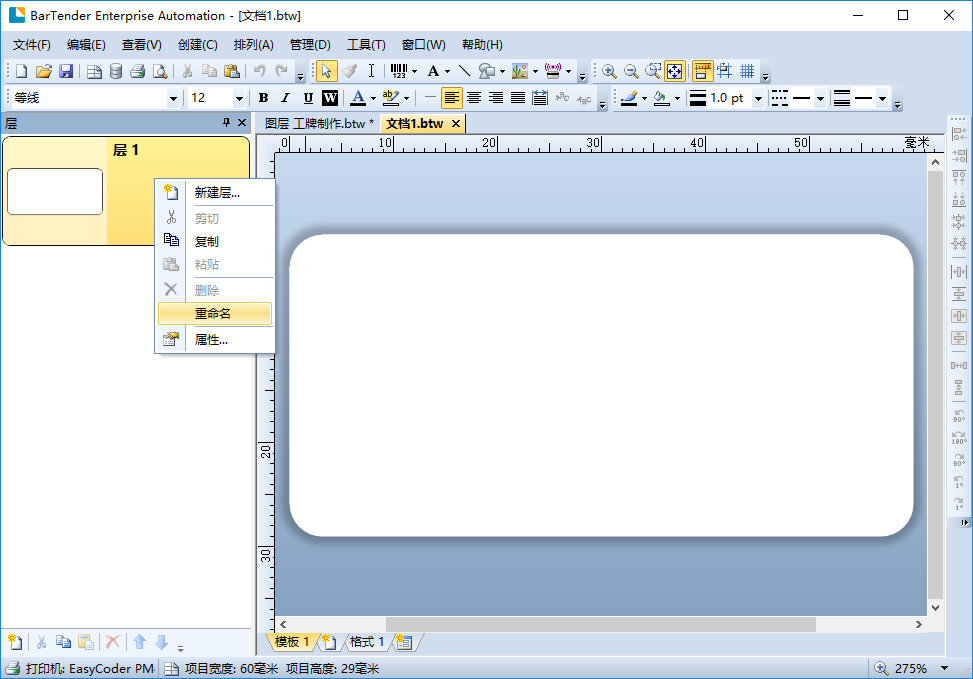Expand the font size 12 dropdown
Viewport: 973px width, 679px height.
tap(239, 98)
